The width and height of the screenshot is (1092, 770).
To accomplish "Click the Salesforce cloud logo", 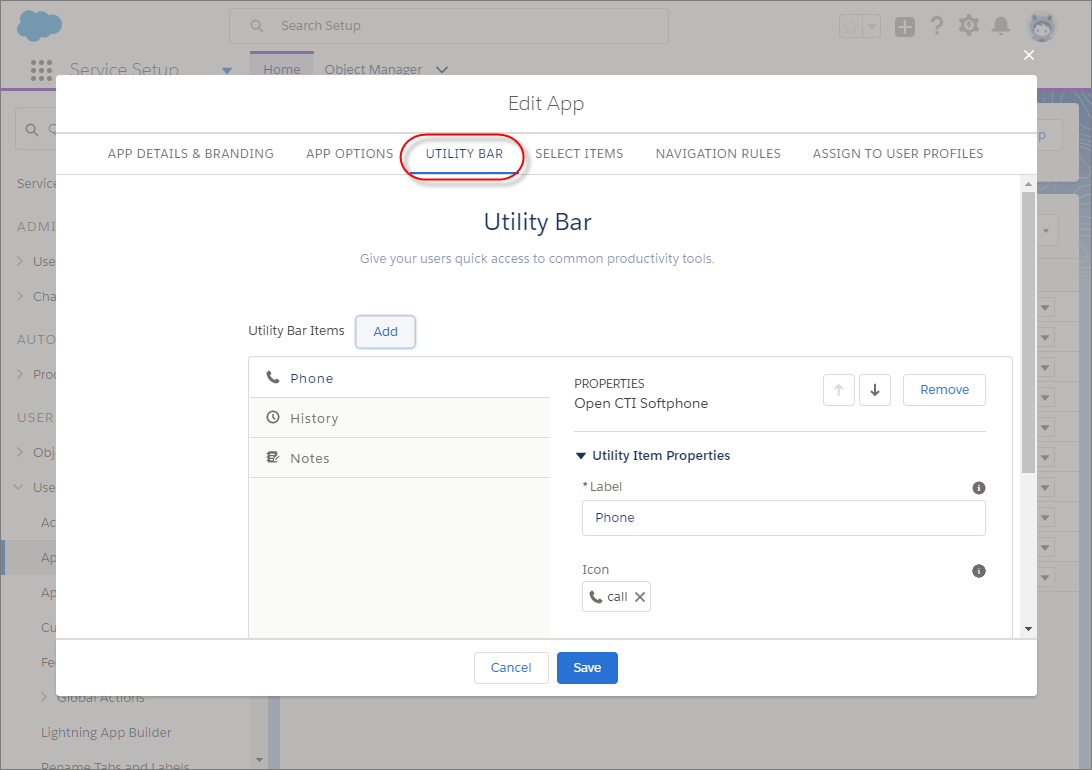I will click(x=40, y=26).
